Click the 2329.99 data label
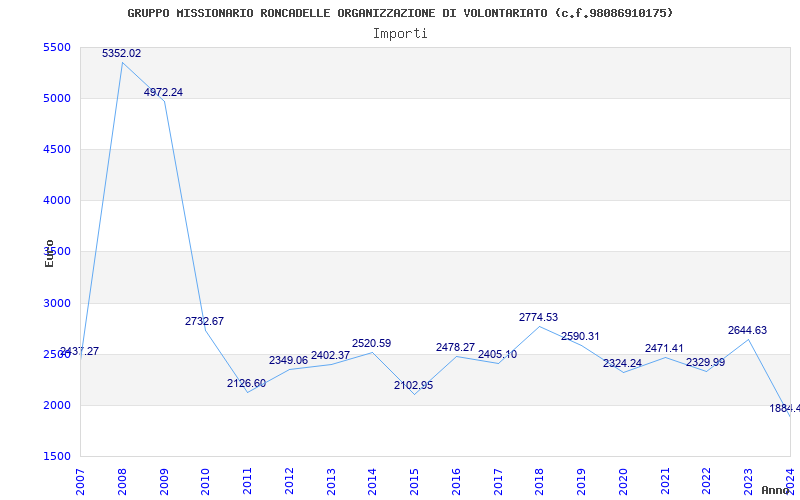 [705, 362]
